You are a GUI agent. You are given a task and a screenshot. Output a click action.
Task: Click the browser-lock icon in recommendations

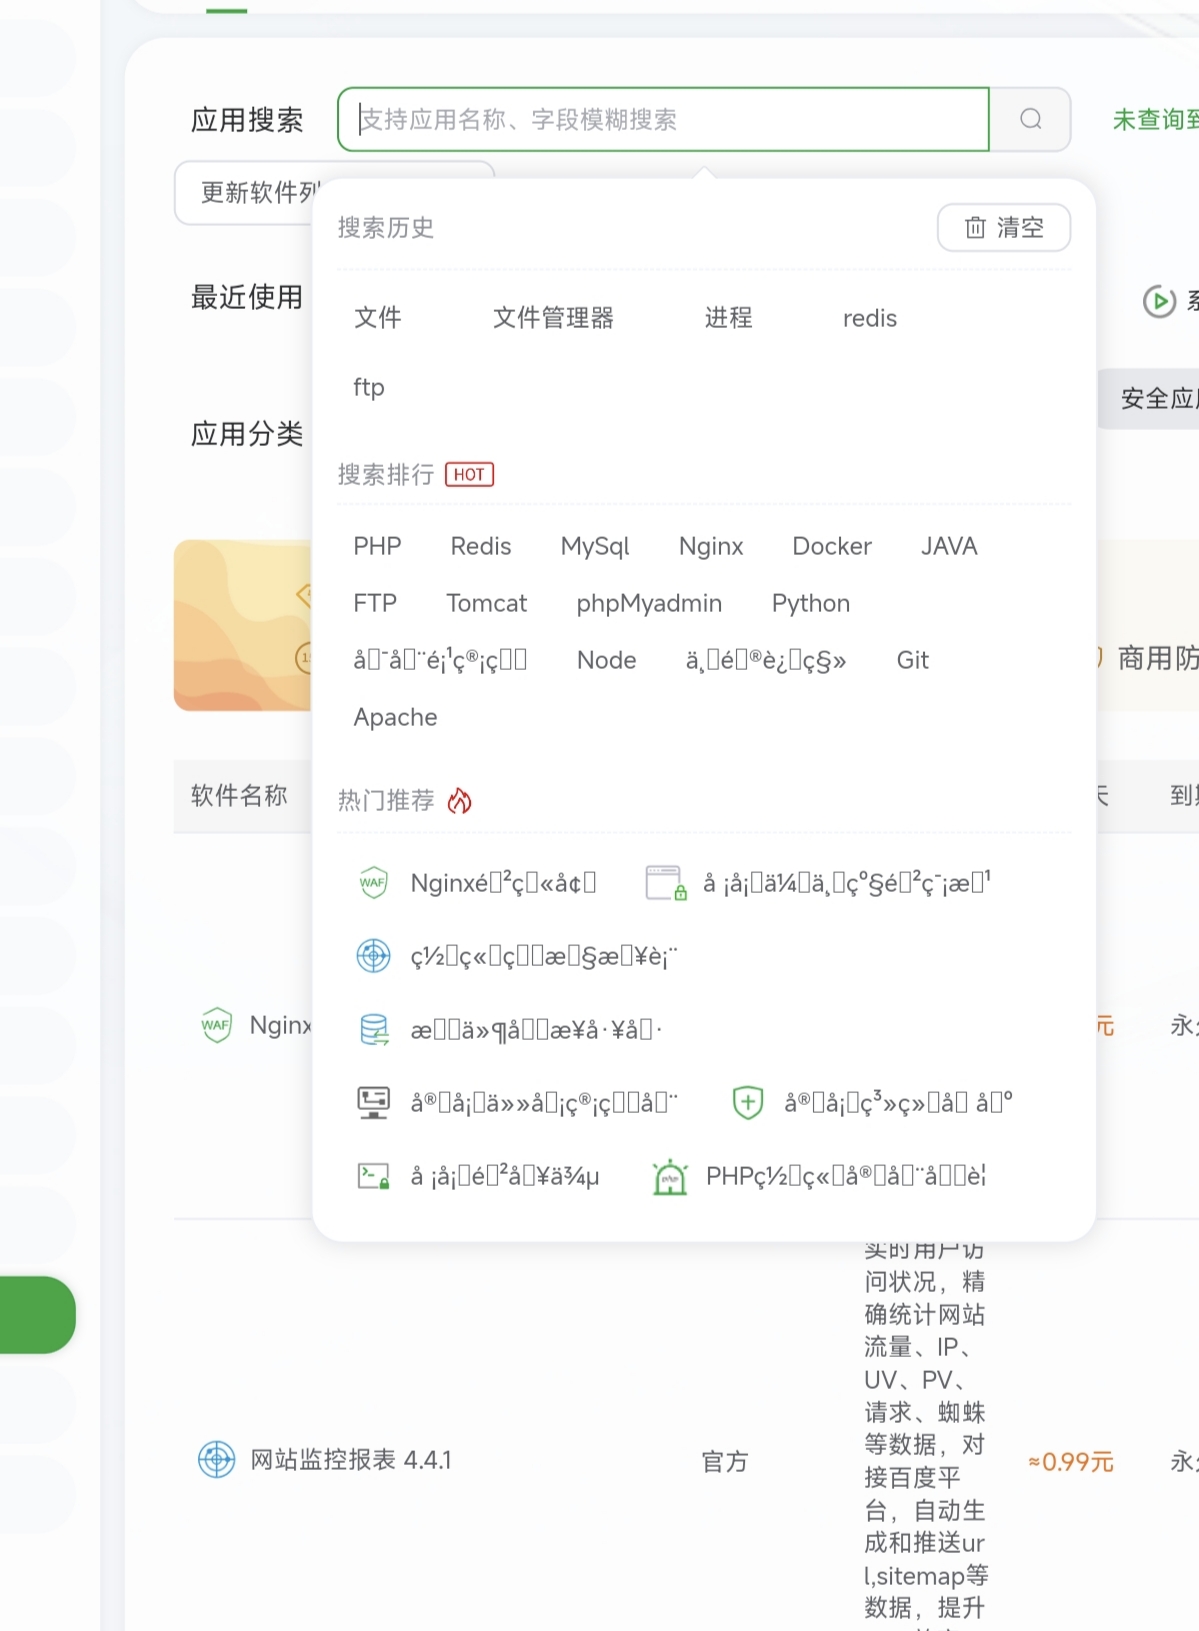tap(665, 883)
